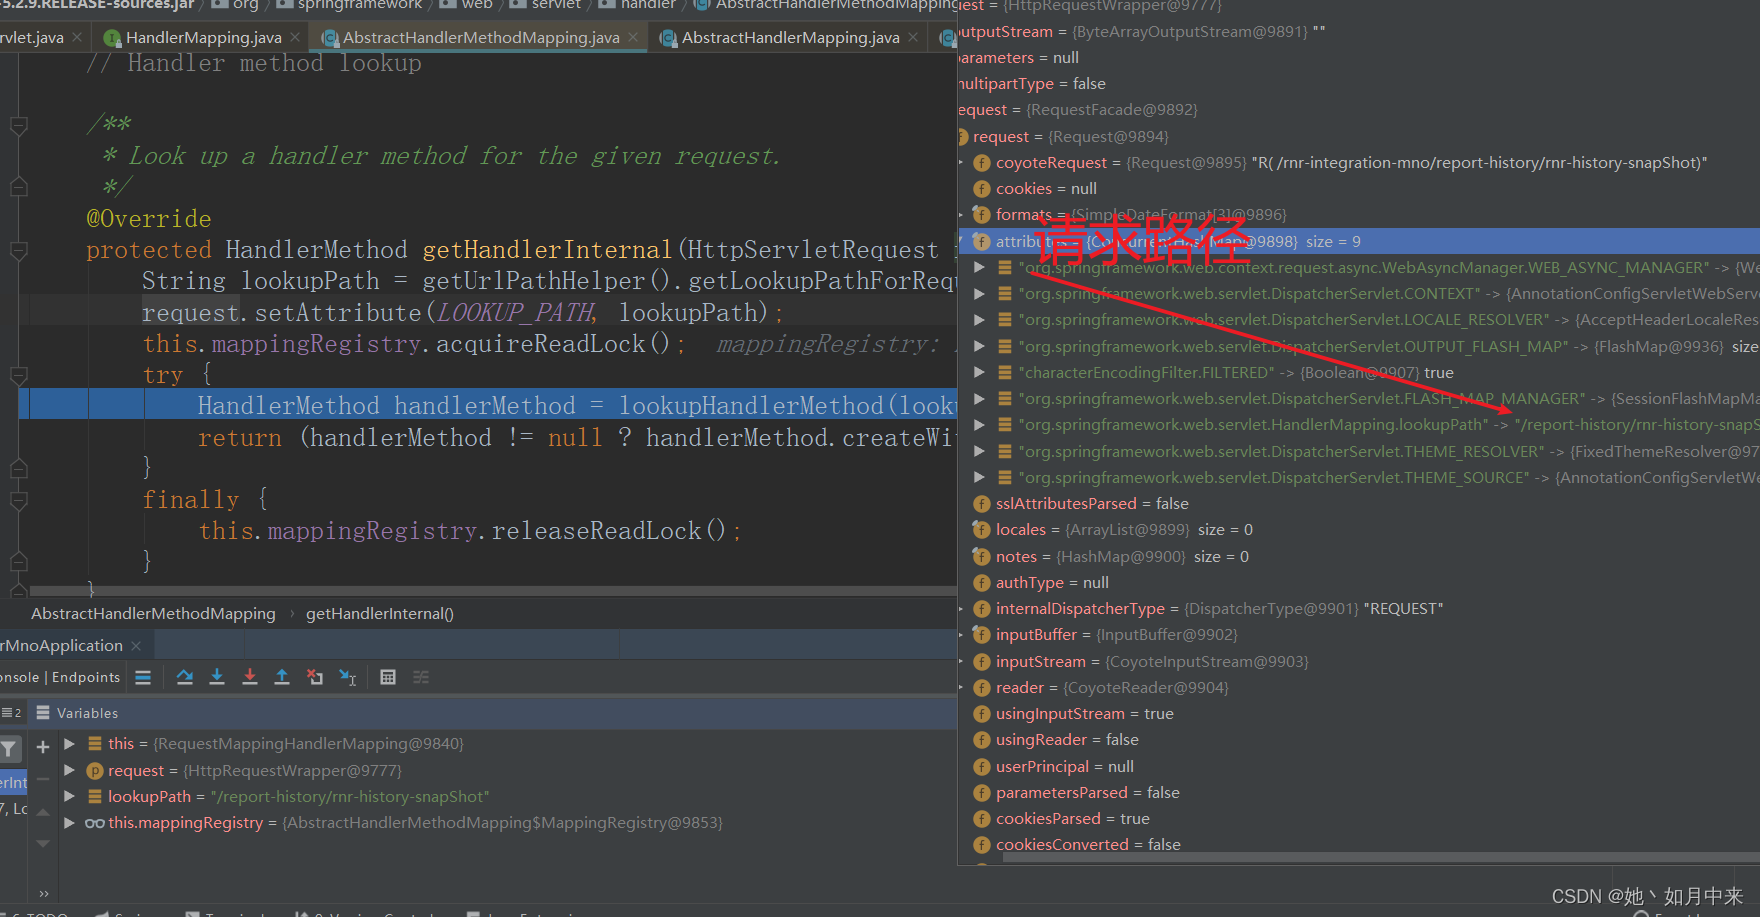Select the sslAttributesParsed = false field
The image size is (1760, 917).
click(x=1092, y=503)
